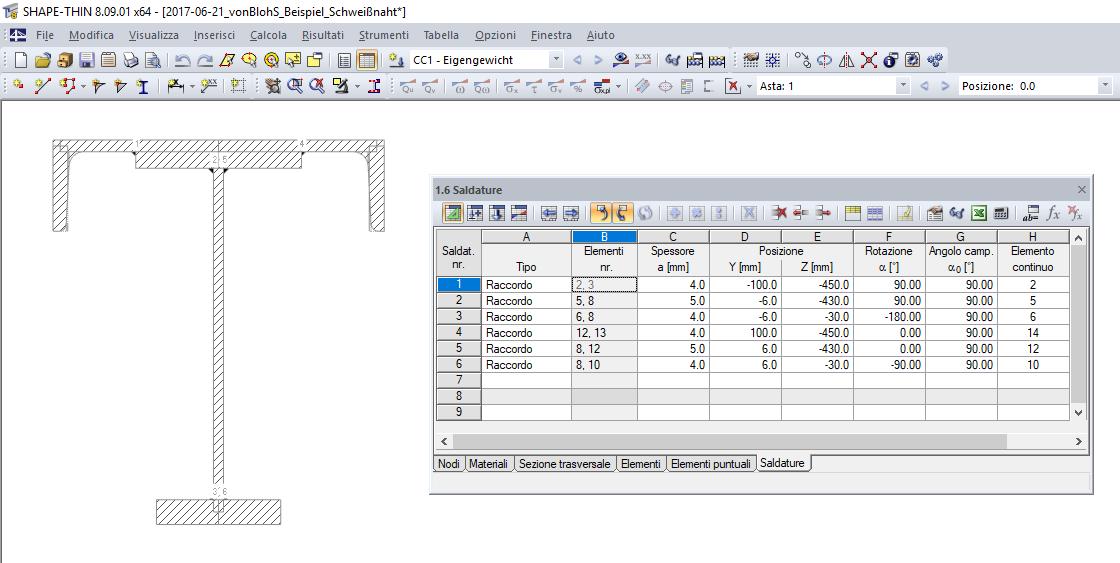Select column header B in the table
The image size is (1120, 563).
coord(604,236)
